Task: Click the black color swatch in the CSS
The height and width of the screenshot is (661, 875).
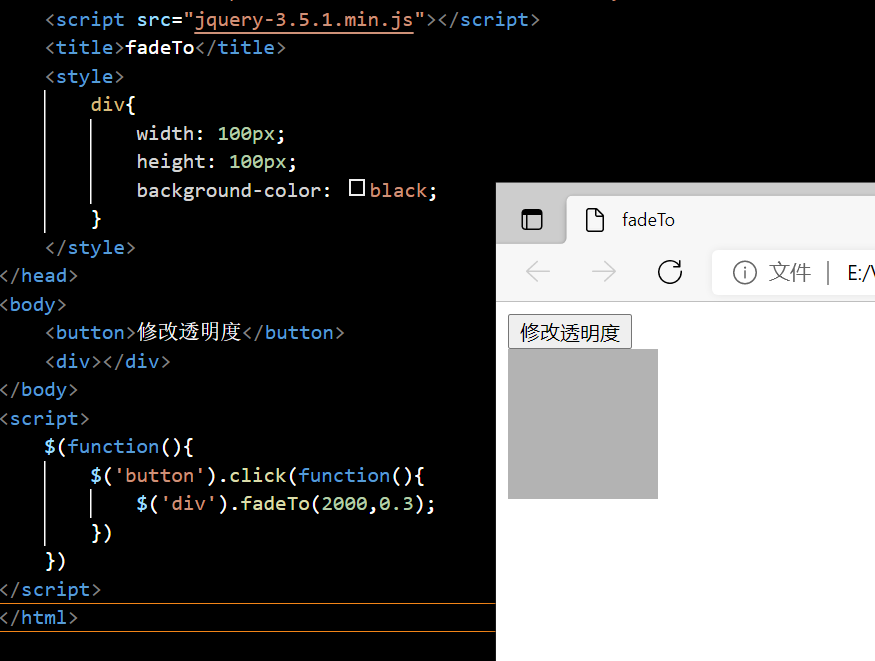Action: tap(357, 186)
